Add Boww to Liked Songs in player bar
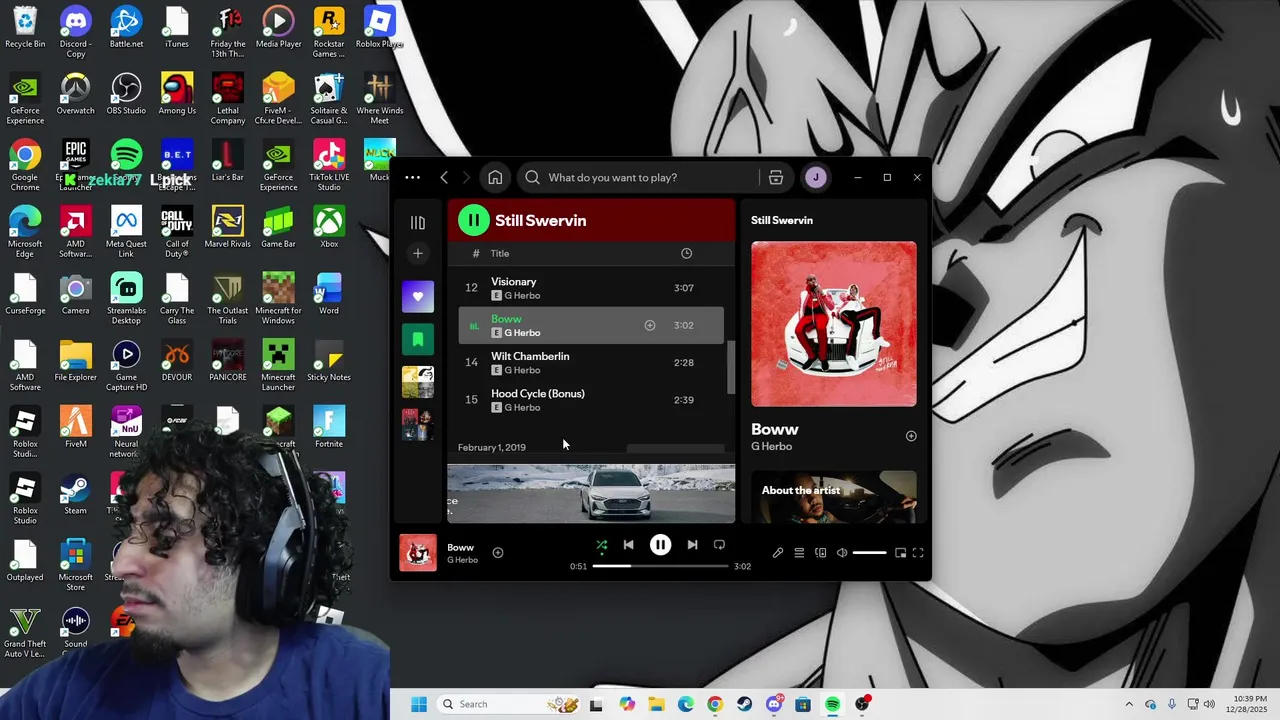This screenshot has width=1280, height=720. click(x=498, y=553)
